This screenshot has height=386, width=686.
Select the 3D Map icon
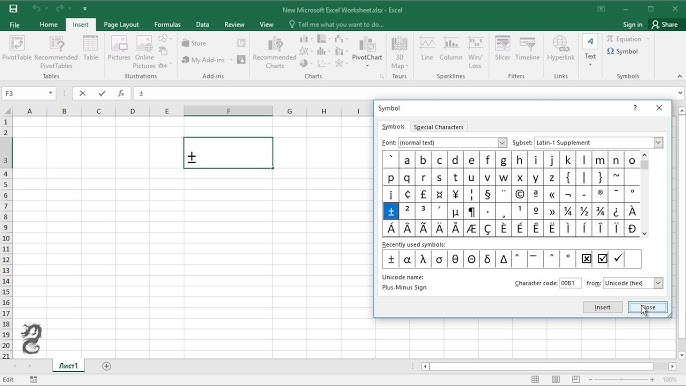coord(399,44)
